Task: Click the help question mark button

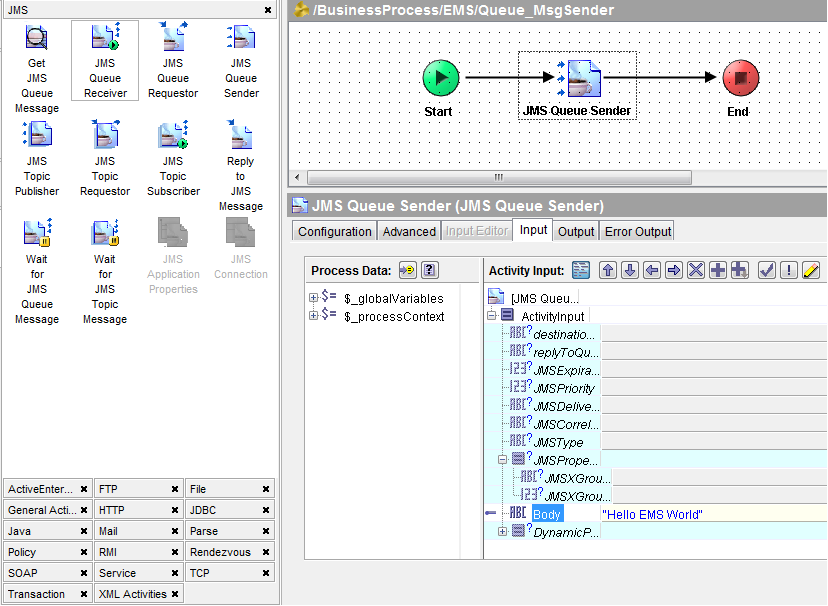Action: click(431, 270)
